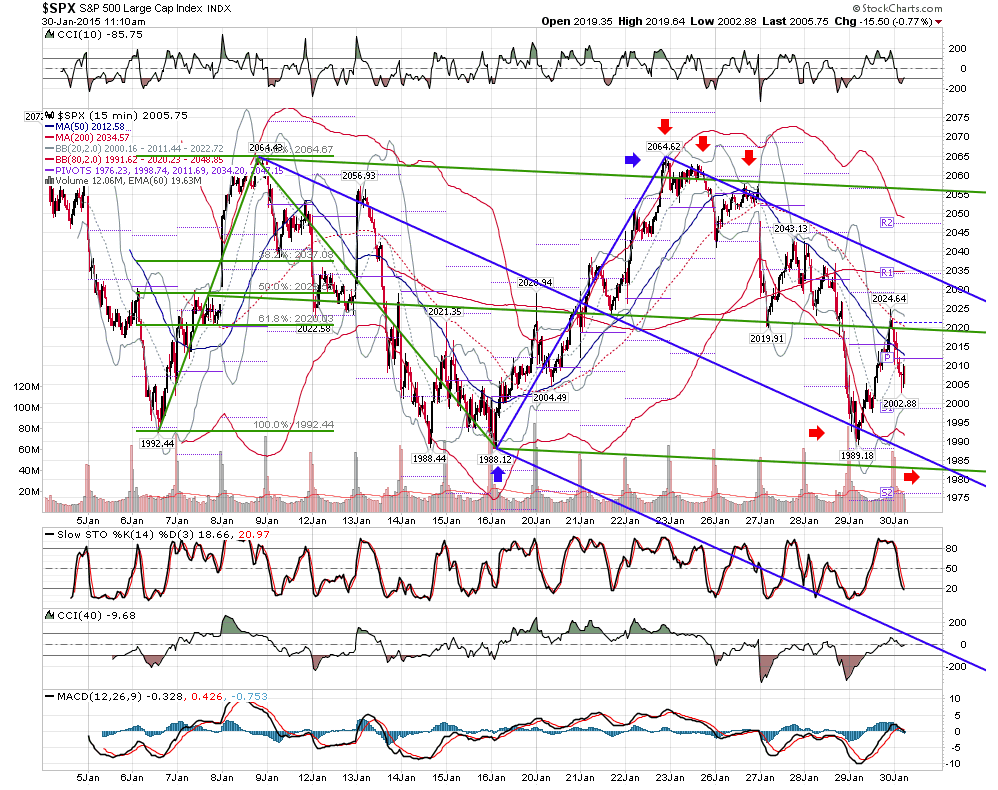The height and width of the screenshot is (790, 998).
Task: Select the R2 pivot label
Action: point(887,222)
